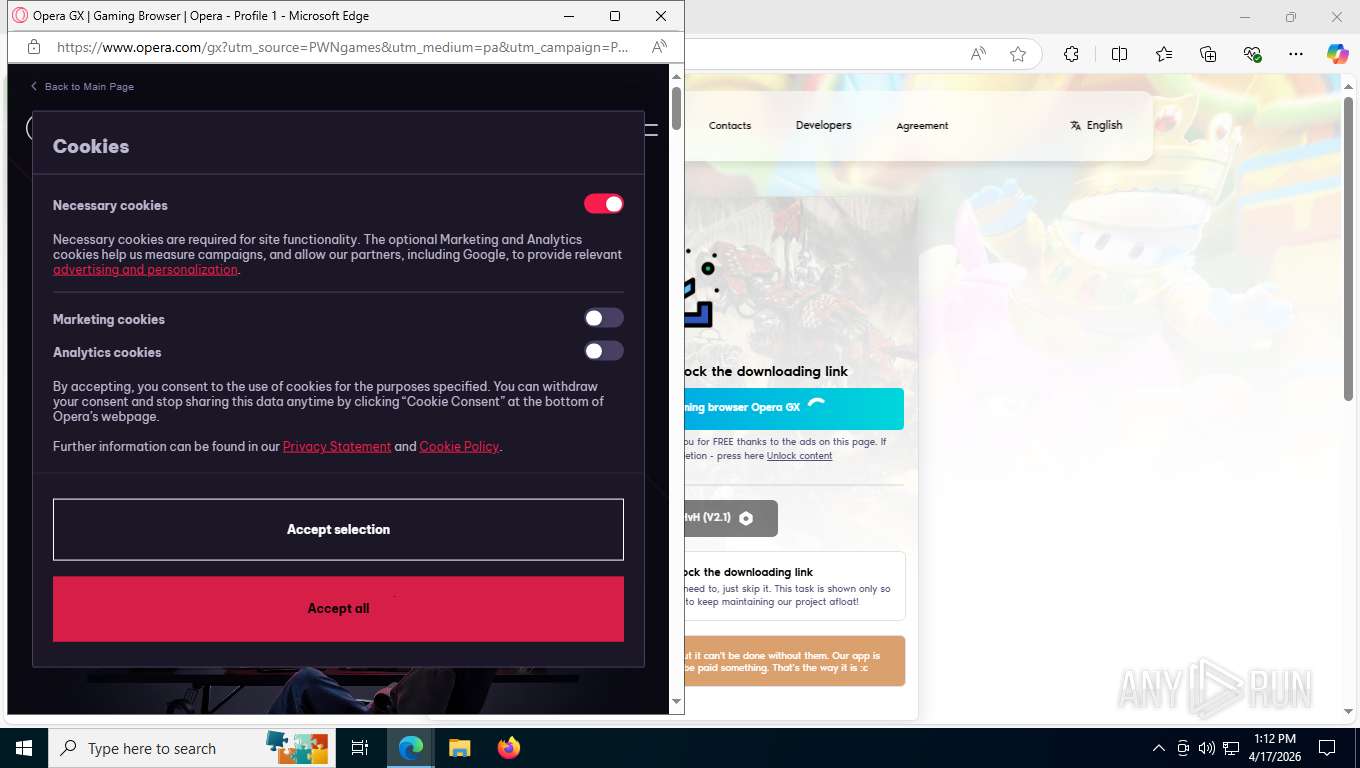View site information lock icon in Opera popup
This screenshot has width=1360, height=768.
(x=34, y=47)
